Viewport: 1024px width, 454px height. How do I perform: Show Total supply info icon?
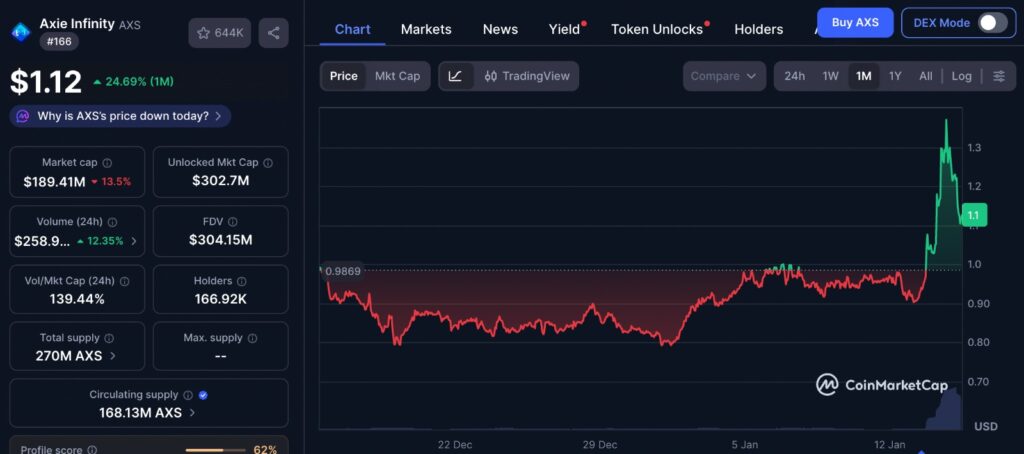tap(109, 338)
